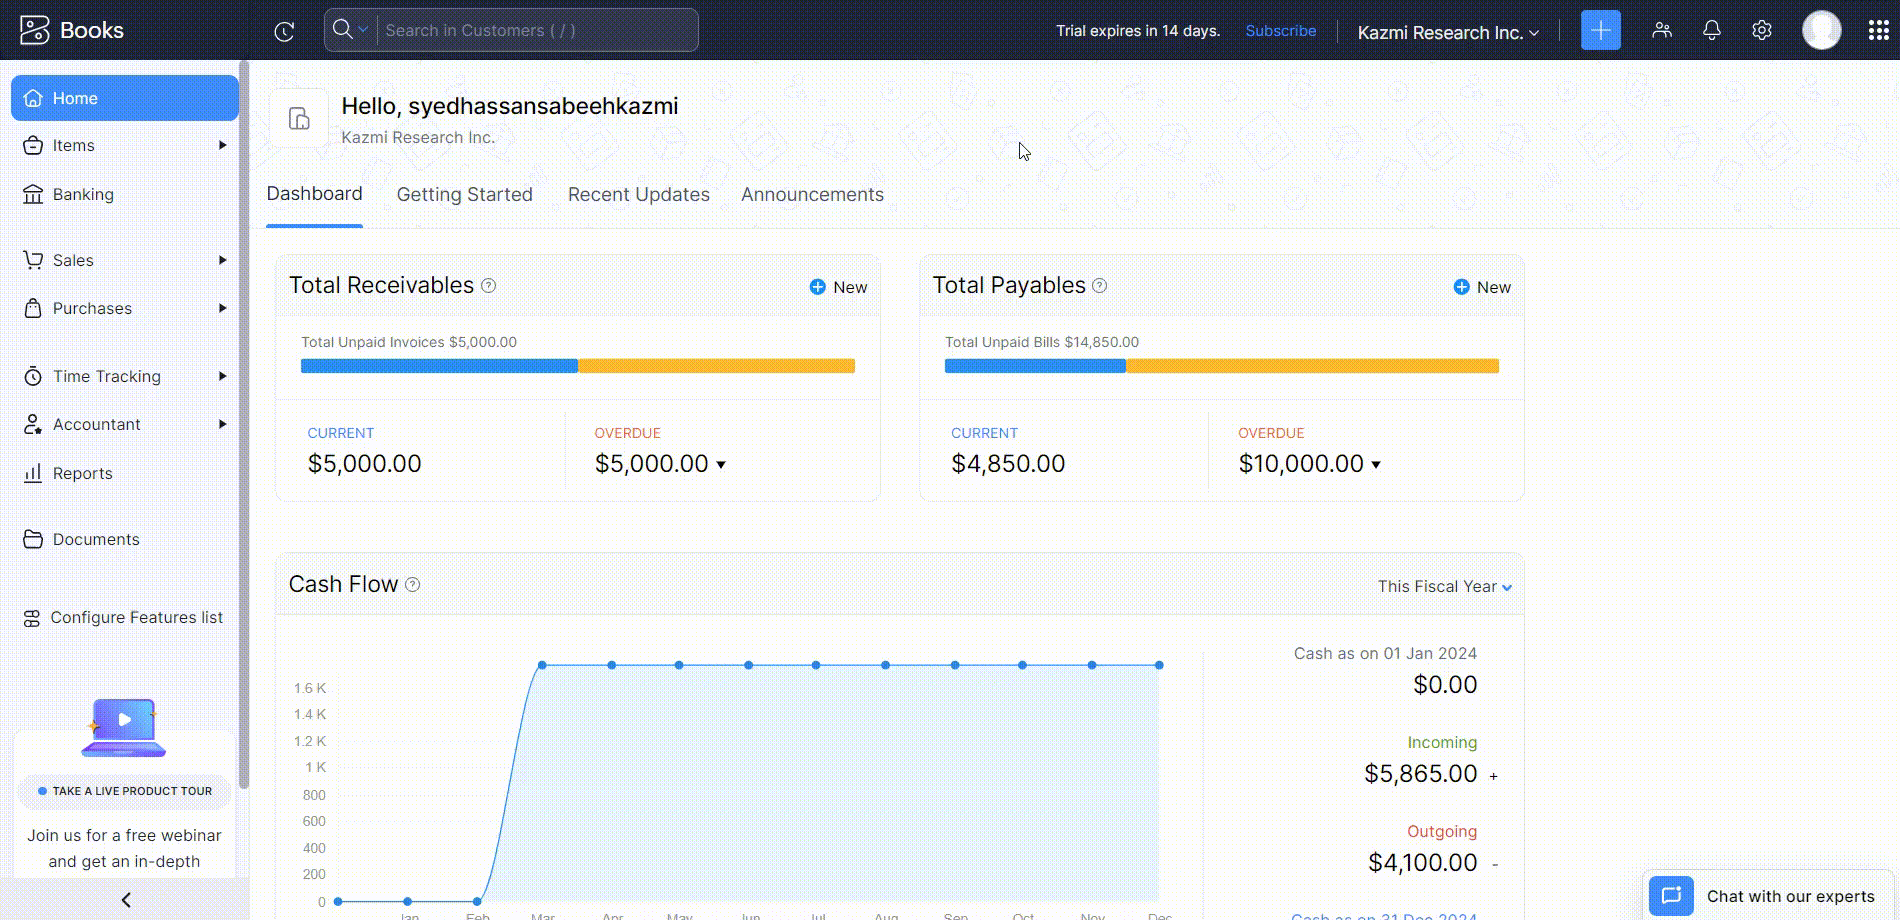The image size is (1900, 920).
Task: Click yellow overdue segment of payables bar
Action: coord(1312,366)
